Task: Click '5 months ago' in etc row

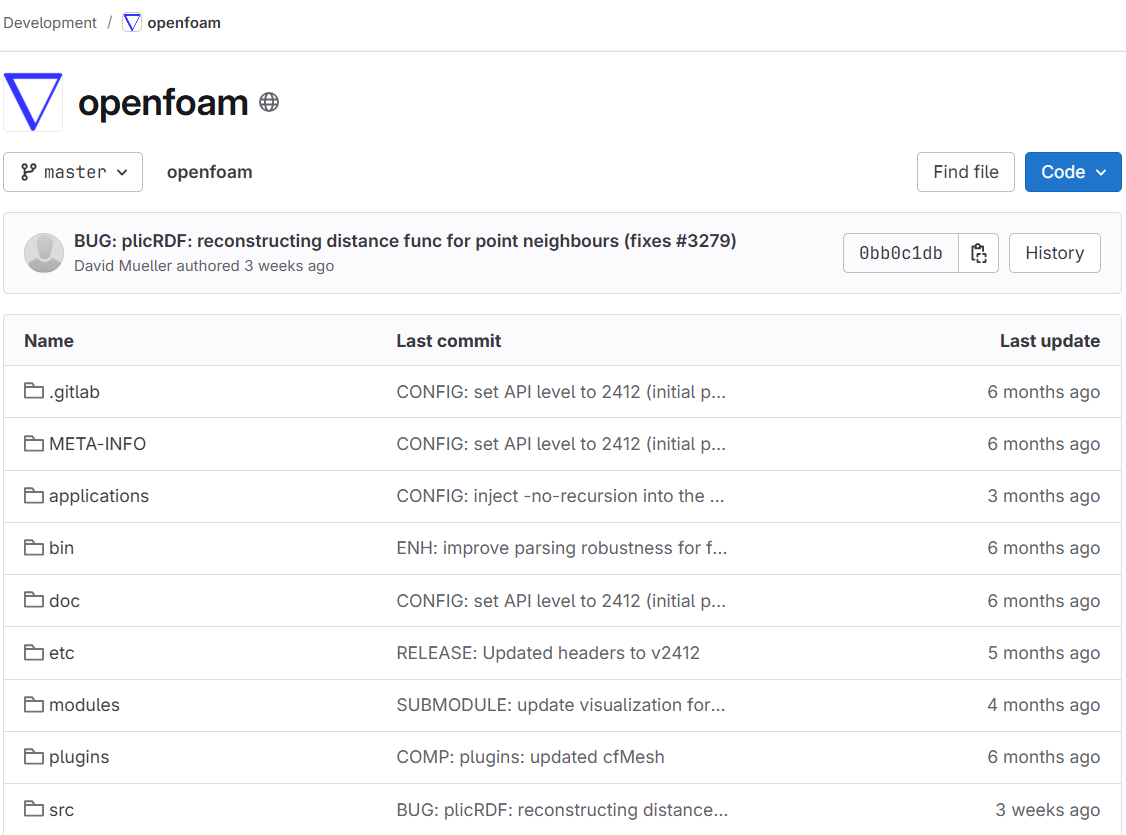Action: 1044,653
